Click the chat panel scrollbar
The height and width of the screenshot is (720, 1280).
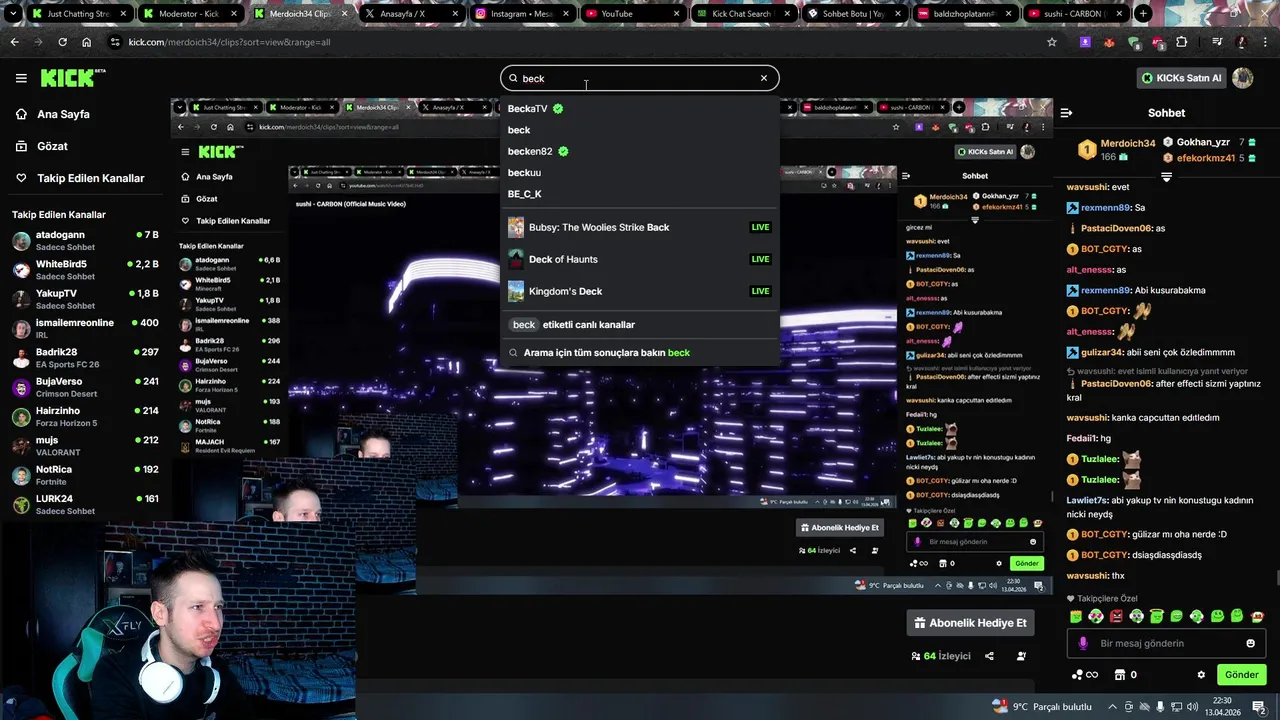click(x=1276, y=577)
